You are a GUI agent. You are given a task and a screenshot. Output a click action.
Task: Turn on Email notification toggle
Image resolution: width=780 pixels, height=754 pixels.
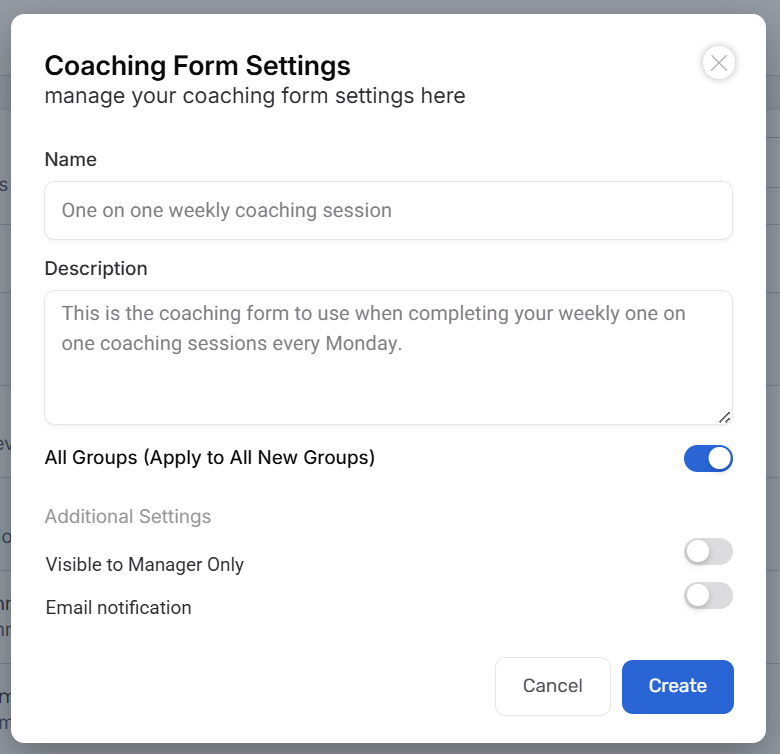(x=708, y=596)
